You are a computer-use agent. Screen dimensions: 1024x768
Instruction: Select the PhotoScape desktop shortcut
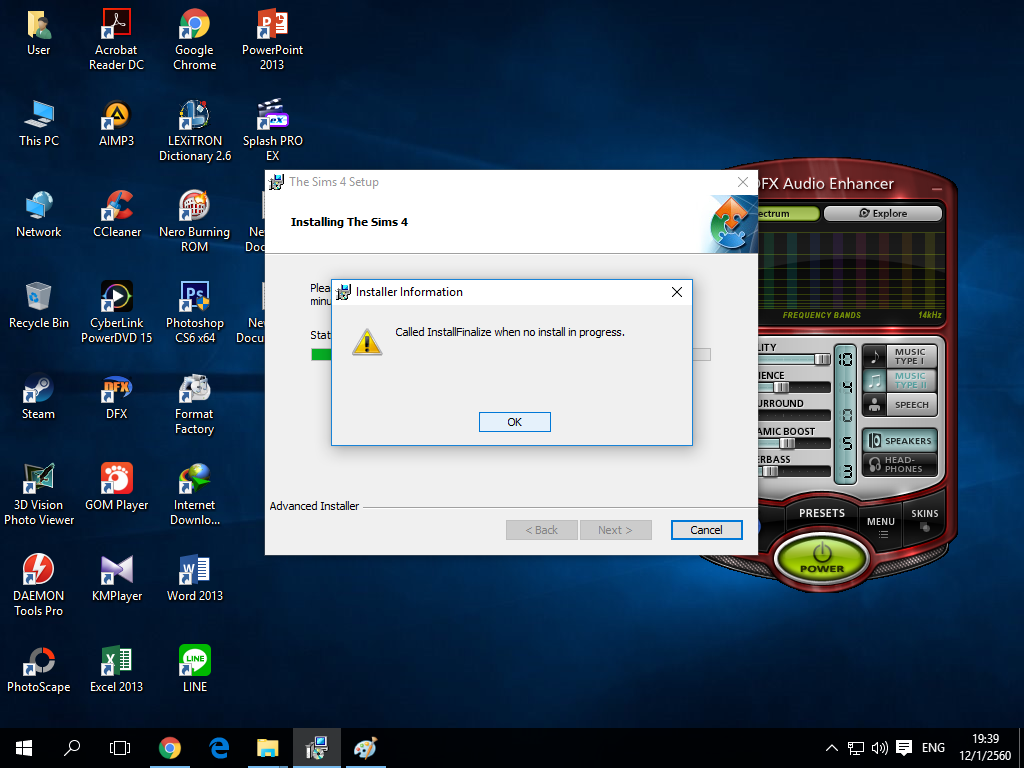[x=39, y=669]
